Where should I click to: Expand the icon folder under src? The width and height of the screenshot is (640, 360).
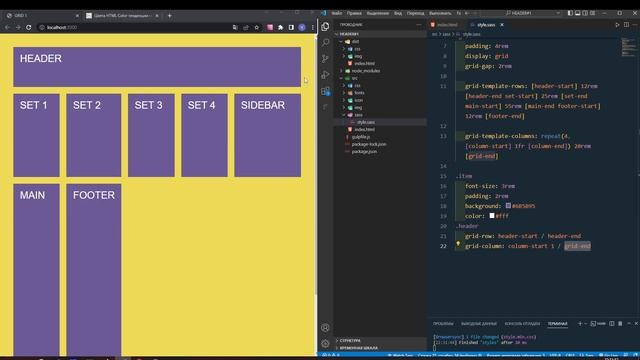coord(344,100)
